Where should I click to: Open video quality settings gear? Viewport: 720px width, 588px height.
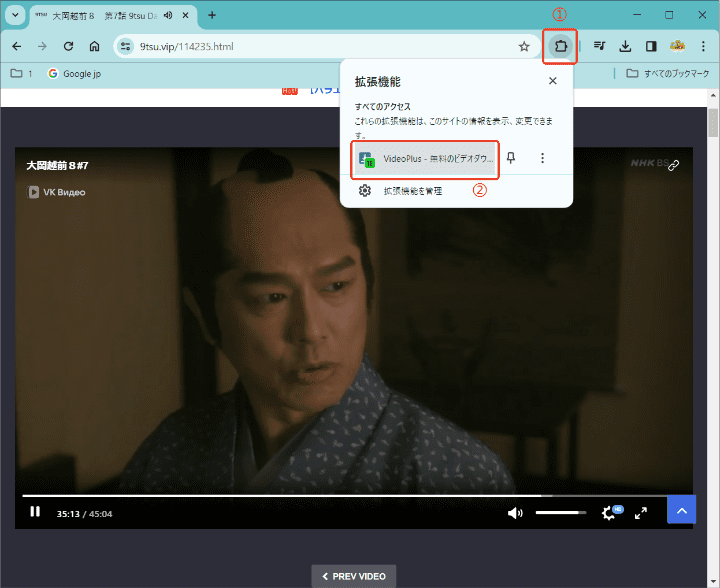coord(611,512)
